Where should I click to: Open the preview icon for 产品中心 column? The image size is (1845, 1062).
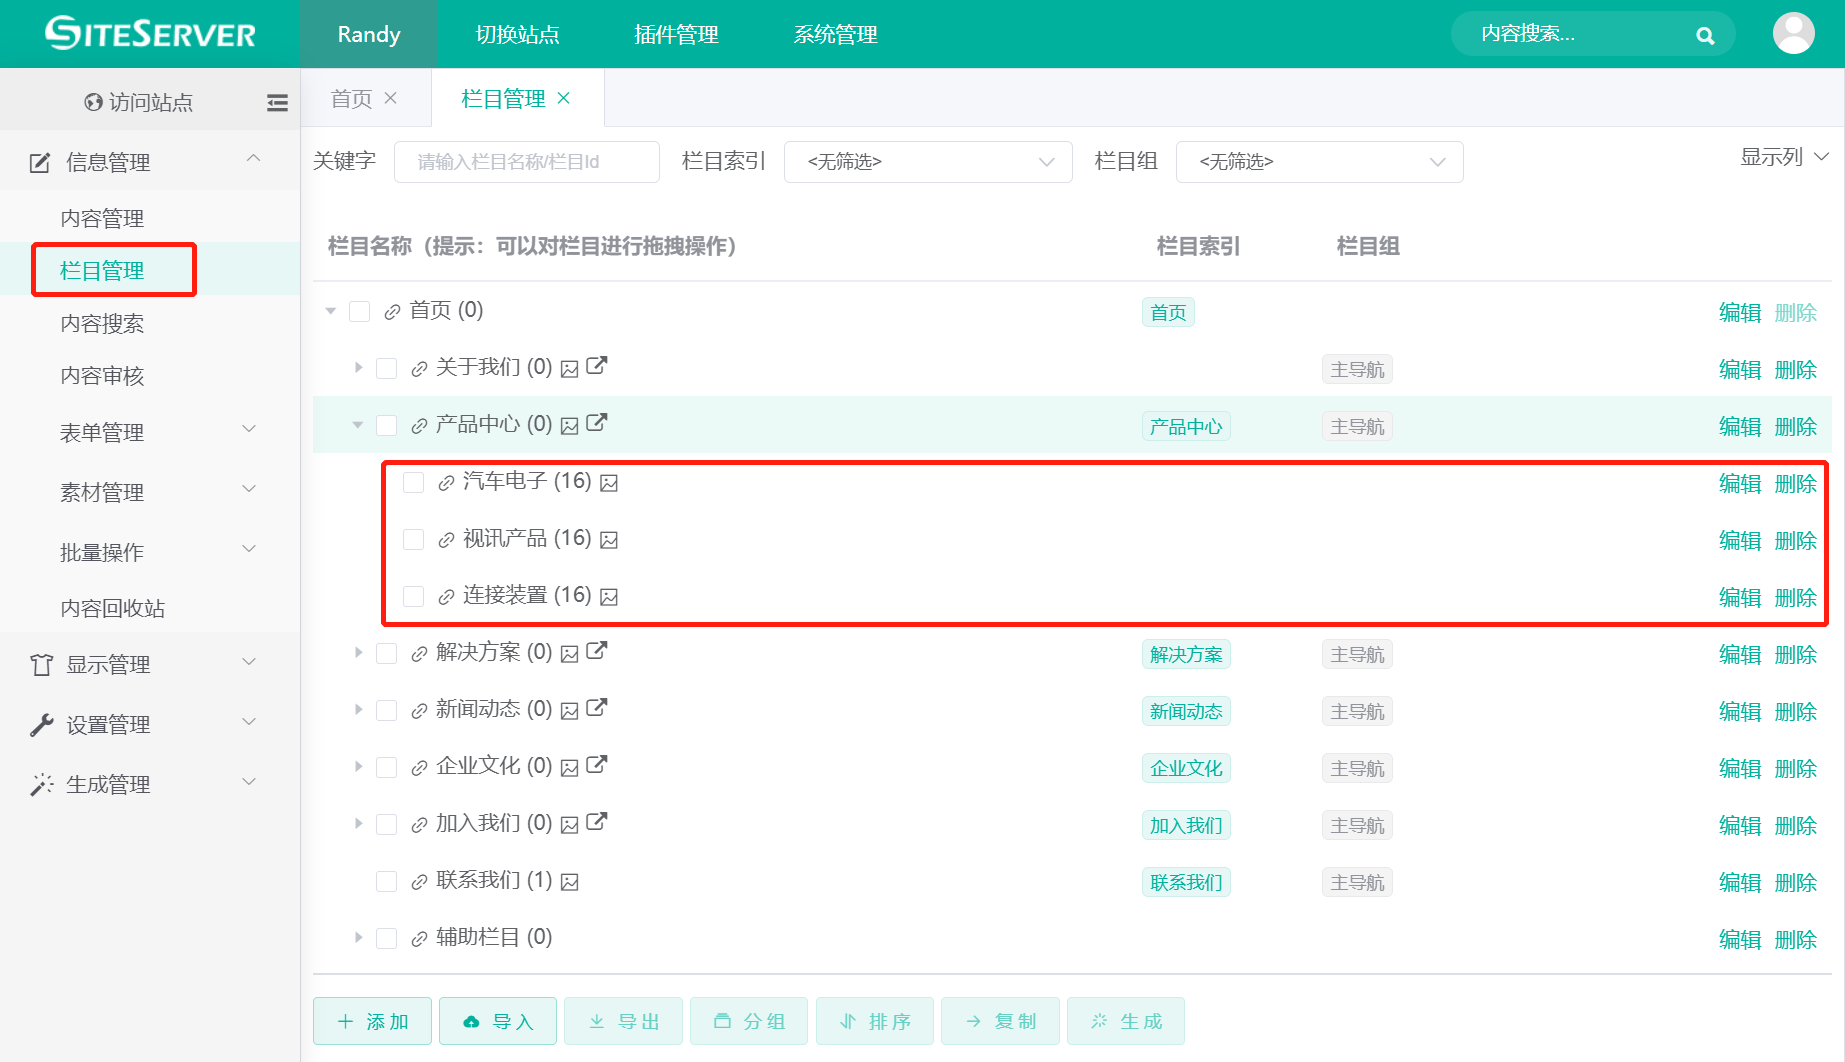(570, 424)
